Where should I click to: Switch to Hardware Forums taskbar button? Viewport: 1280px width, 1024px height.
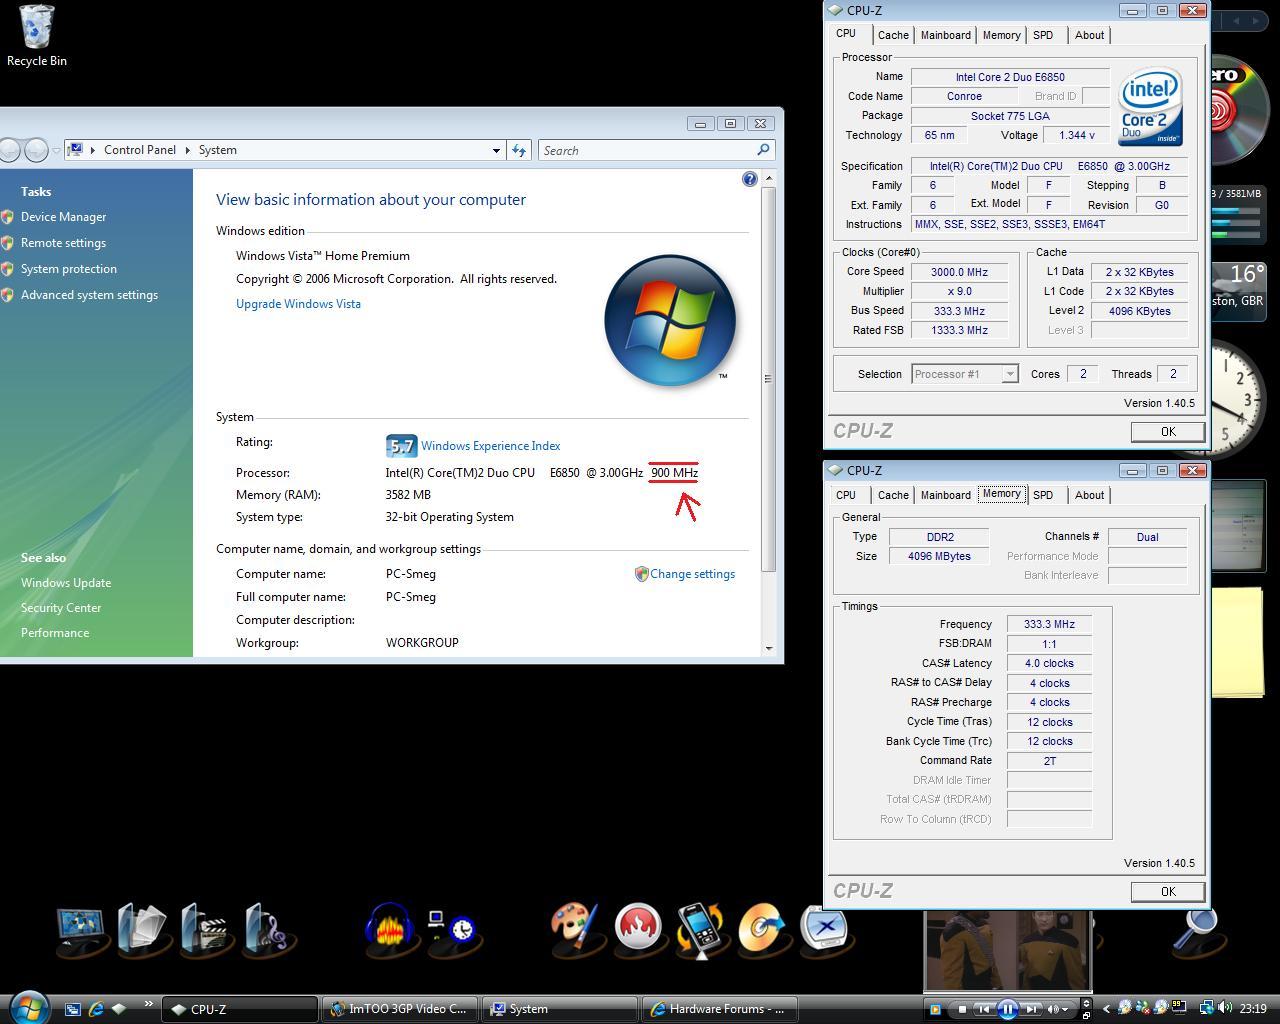720,1009
